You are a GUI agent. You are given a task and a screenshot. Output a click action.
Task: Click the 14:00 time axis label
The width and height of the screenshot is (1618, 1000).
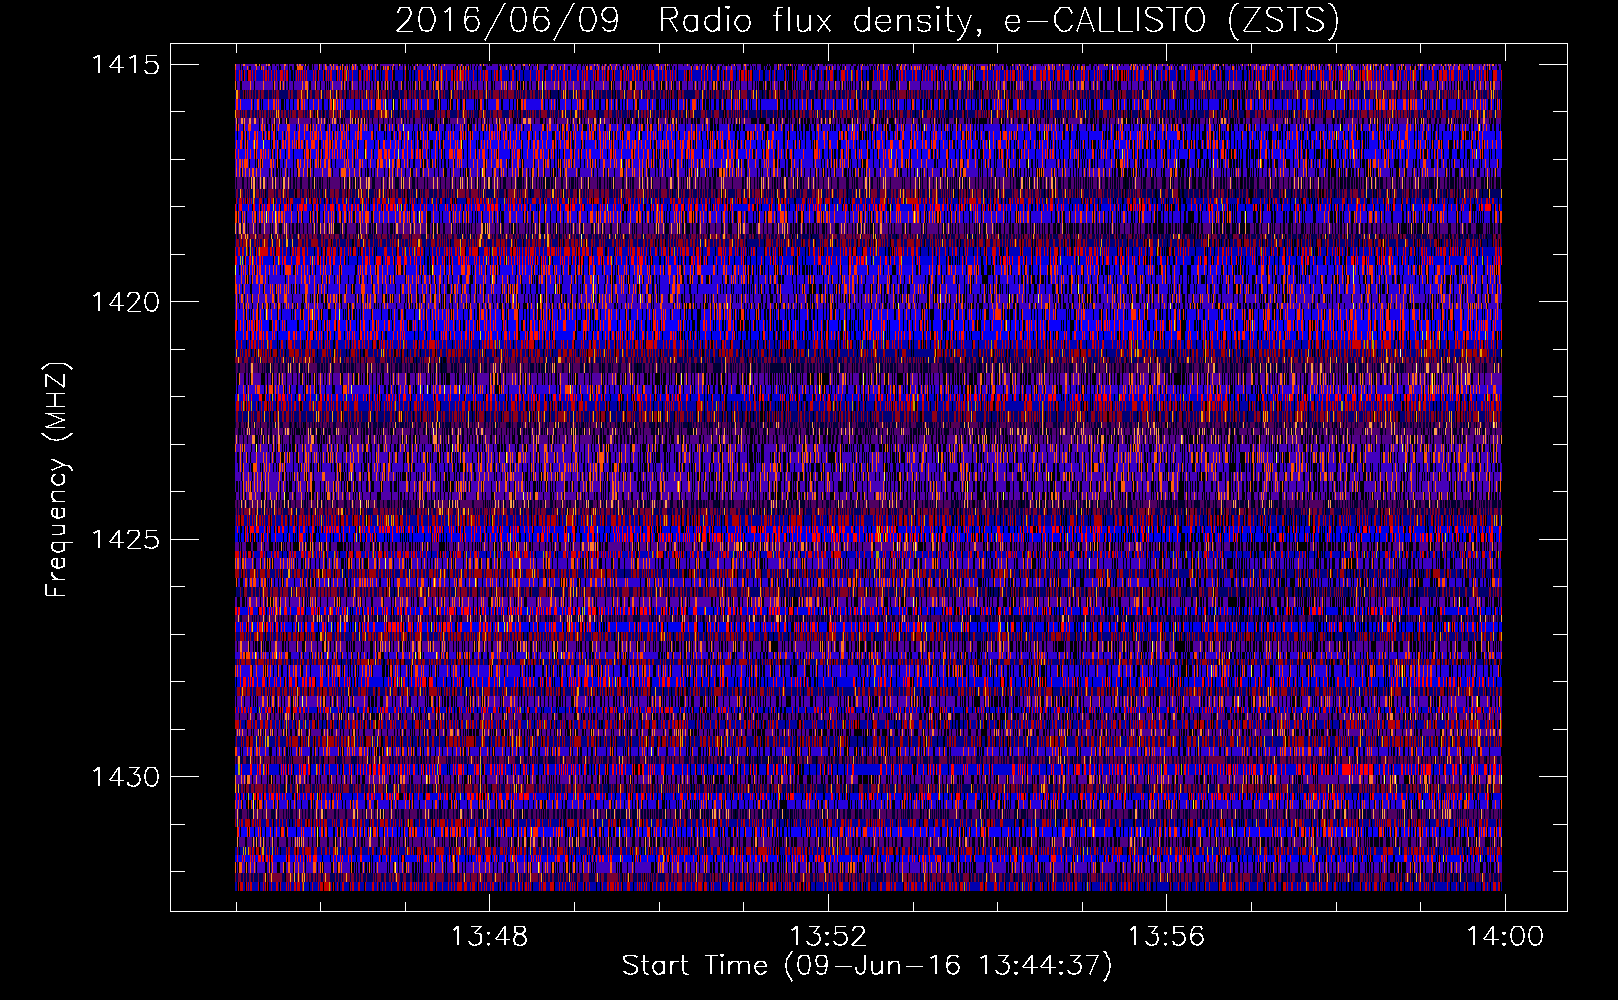coord(1505,937)
